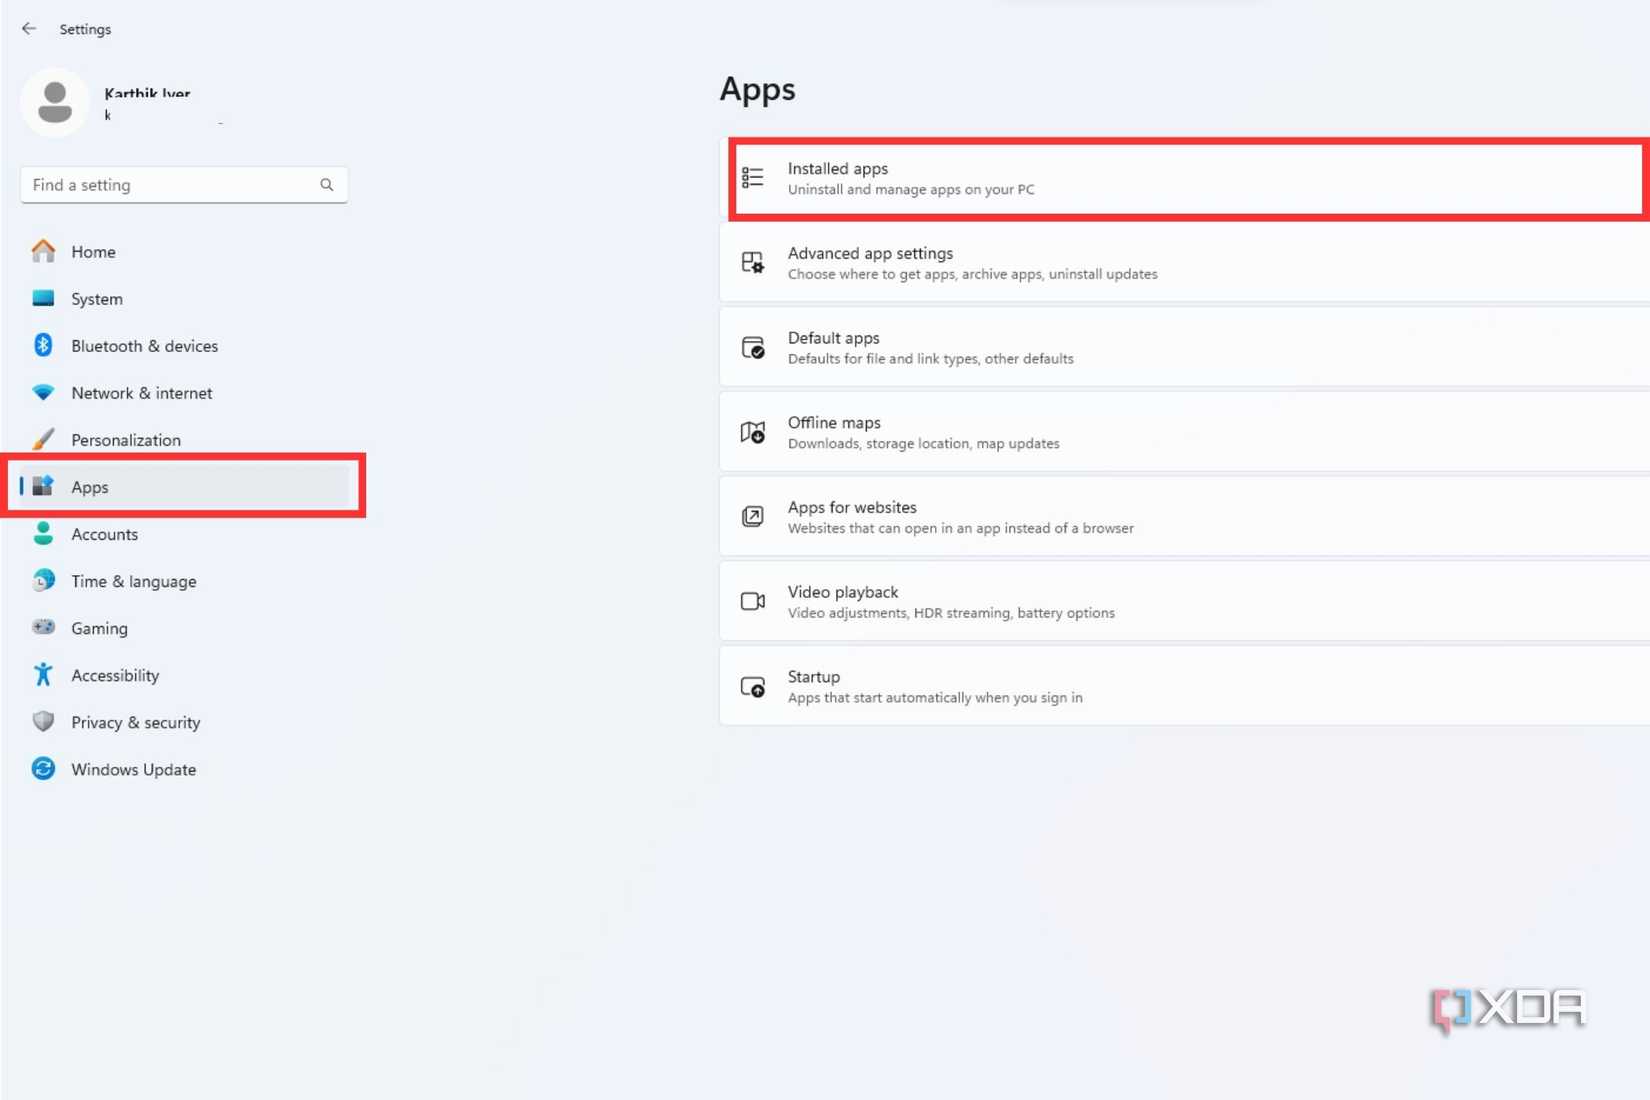
Task: Open Windows Update page
Action: tap(133, 769)
